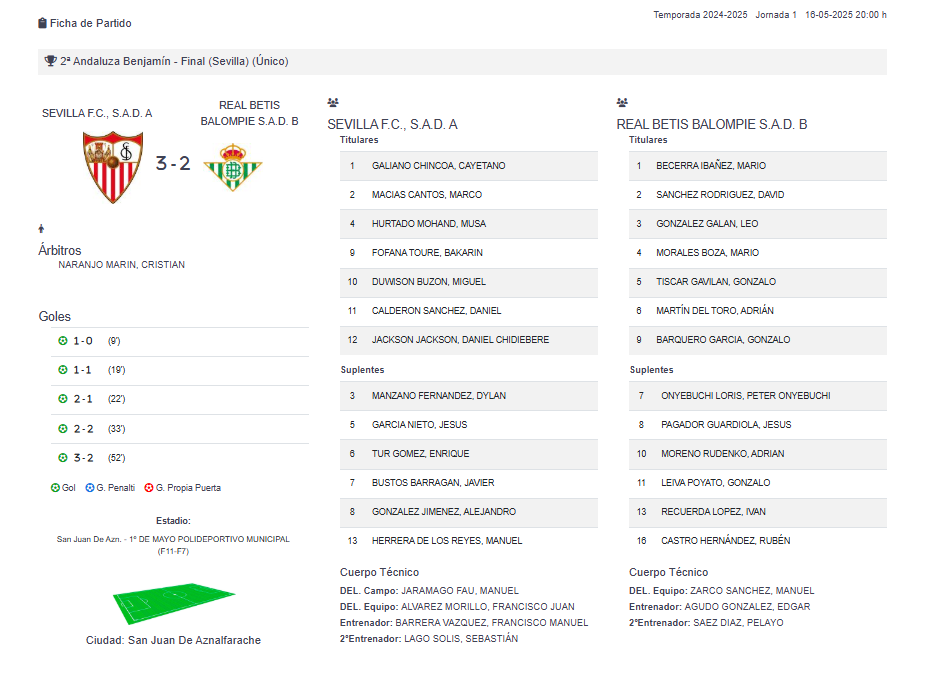Click the REAL BETIS BALOMPIE S.A.D. B lineup heading

[712, 125]
